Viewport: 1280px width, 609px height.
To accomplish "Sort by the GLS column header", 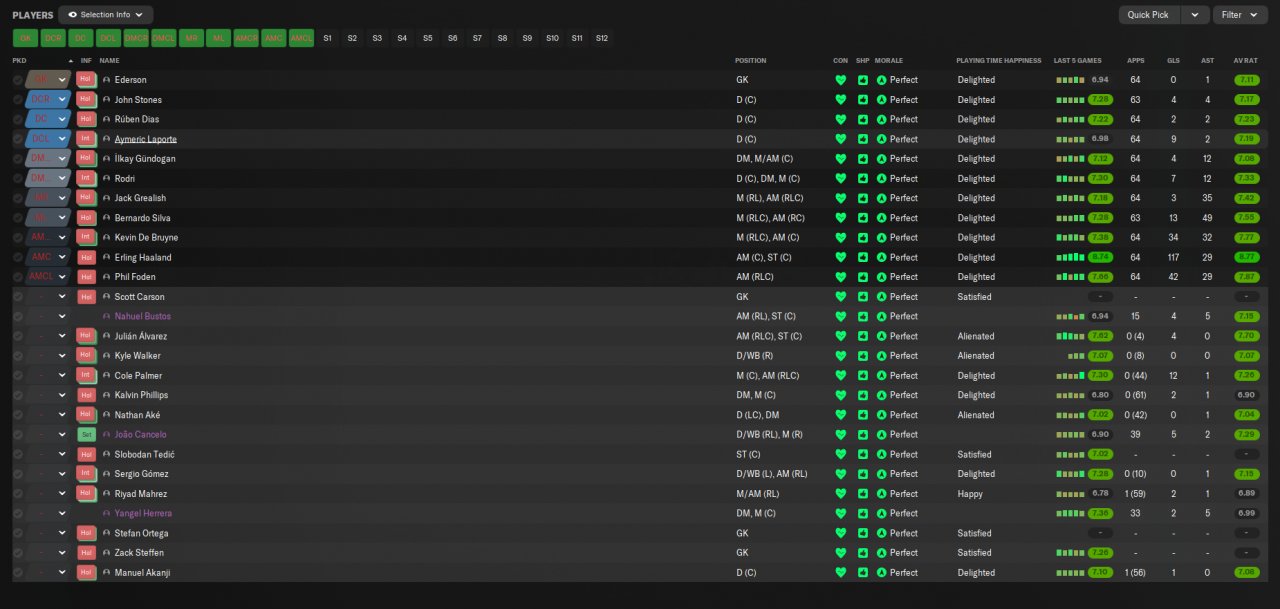I will [1174, 61].
